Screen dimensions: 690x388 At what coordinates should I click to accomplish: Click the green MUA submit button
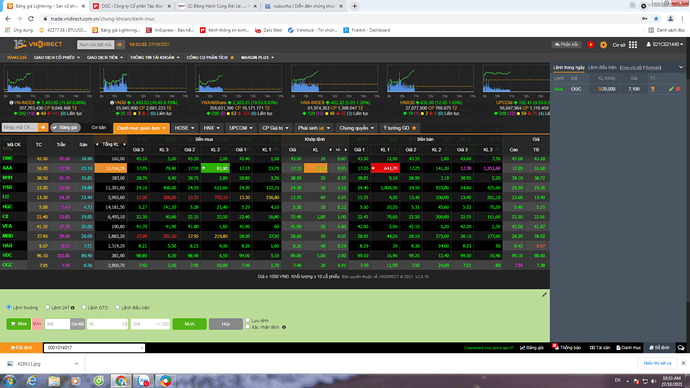coord(189,324)
